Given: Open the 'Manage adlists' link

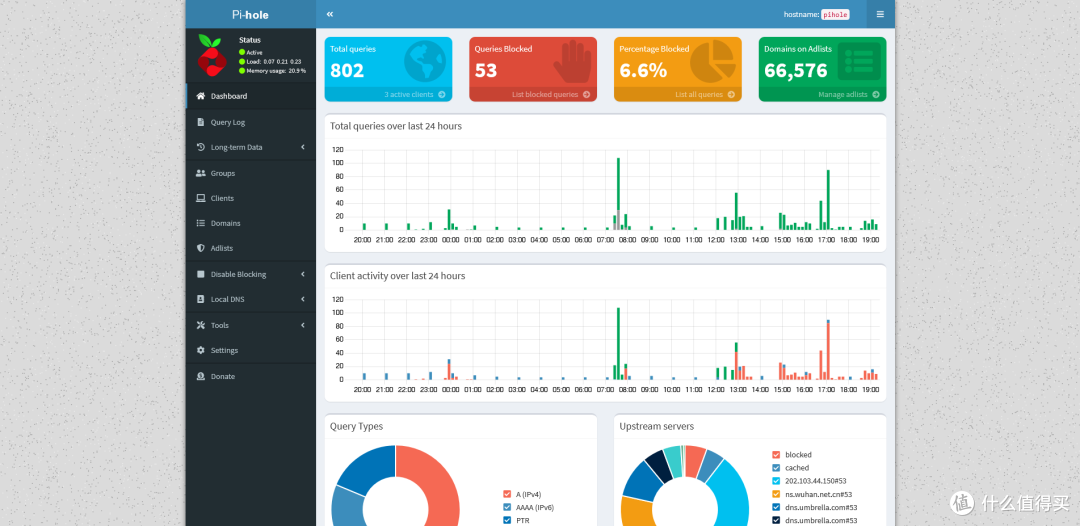Looking at the screenshot, I should pyautogui.click(x=849, y=94).
